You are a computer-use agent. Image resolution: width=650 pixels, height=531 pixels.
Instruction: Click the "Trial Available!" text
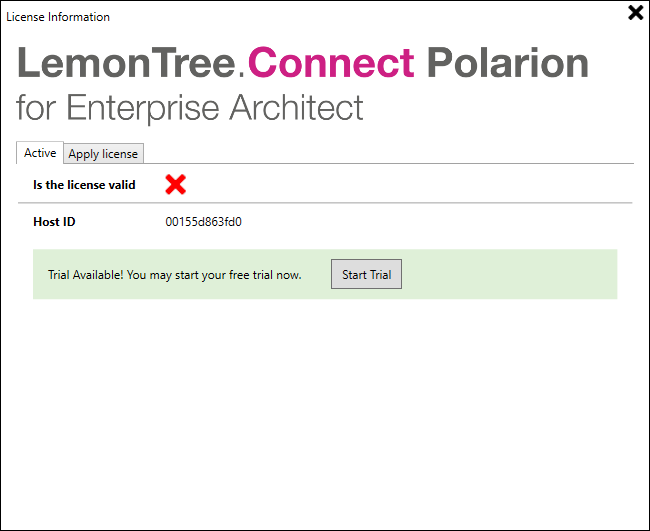click(x=85, y=275)
